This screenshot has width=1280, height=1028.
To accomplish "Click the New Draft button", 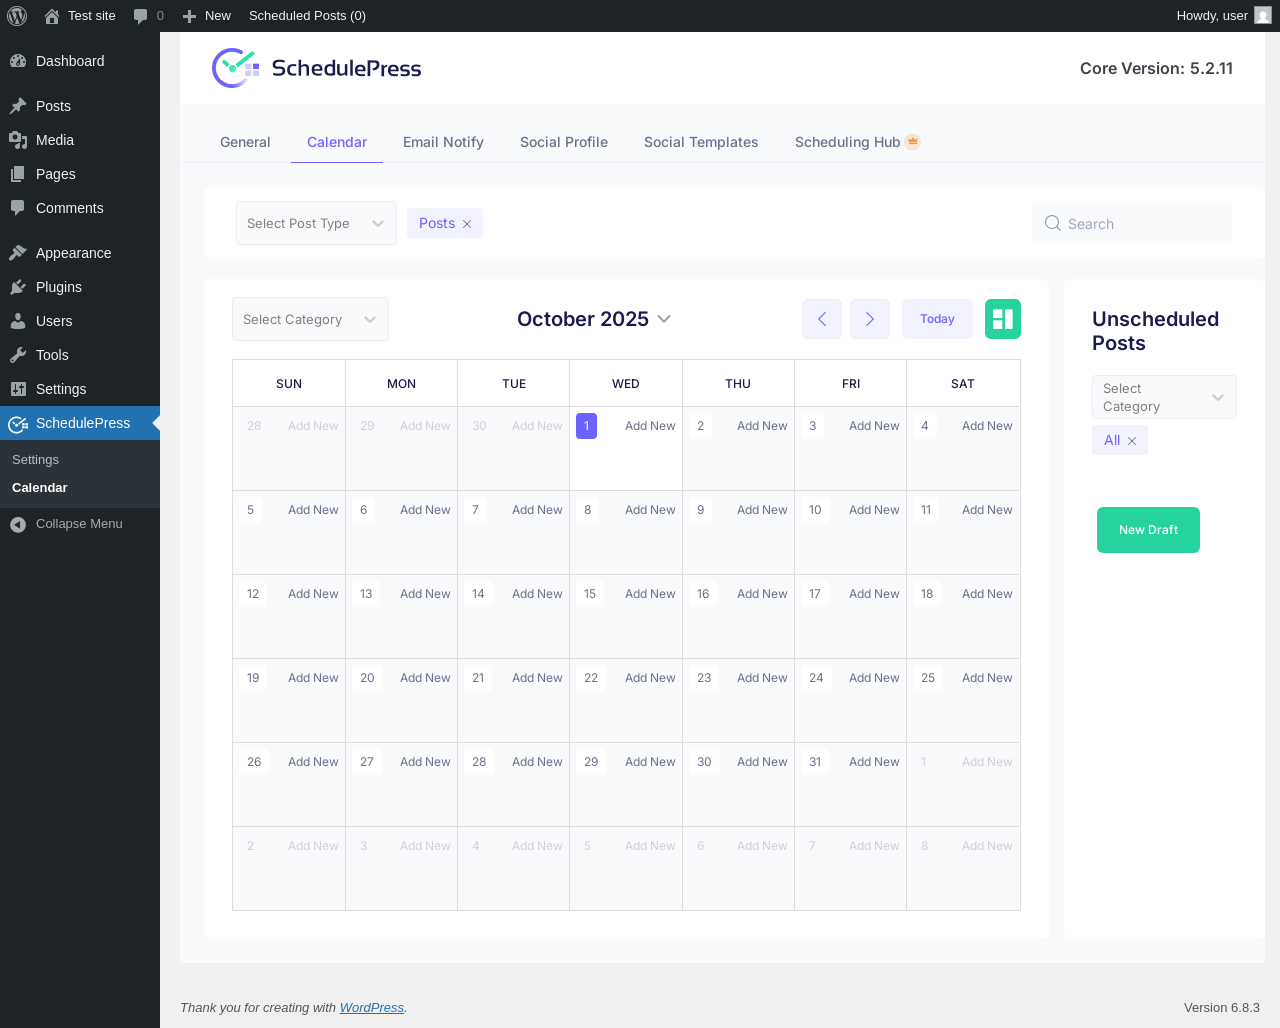I will point(1148,530).
